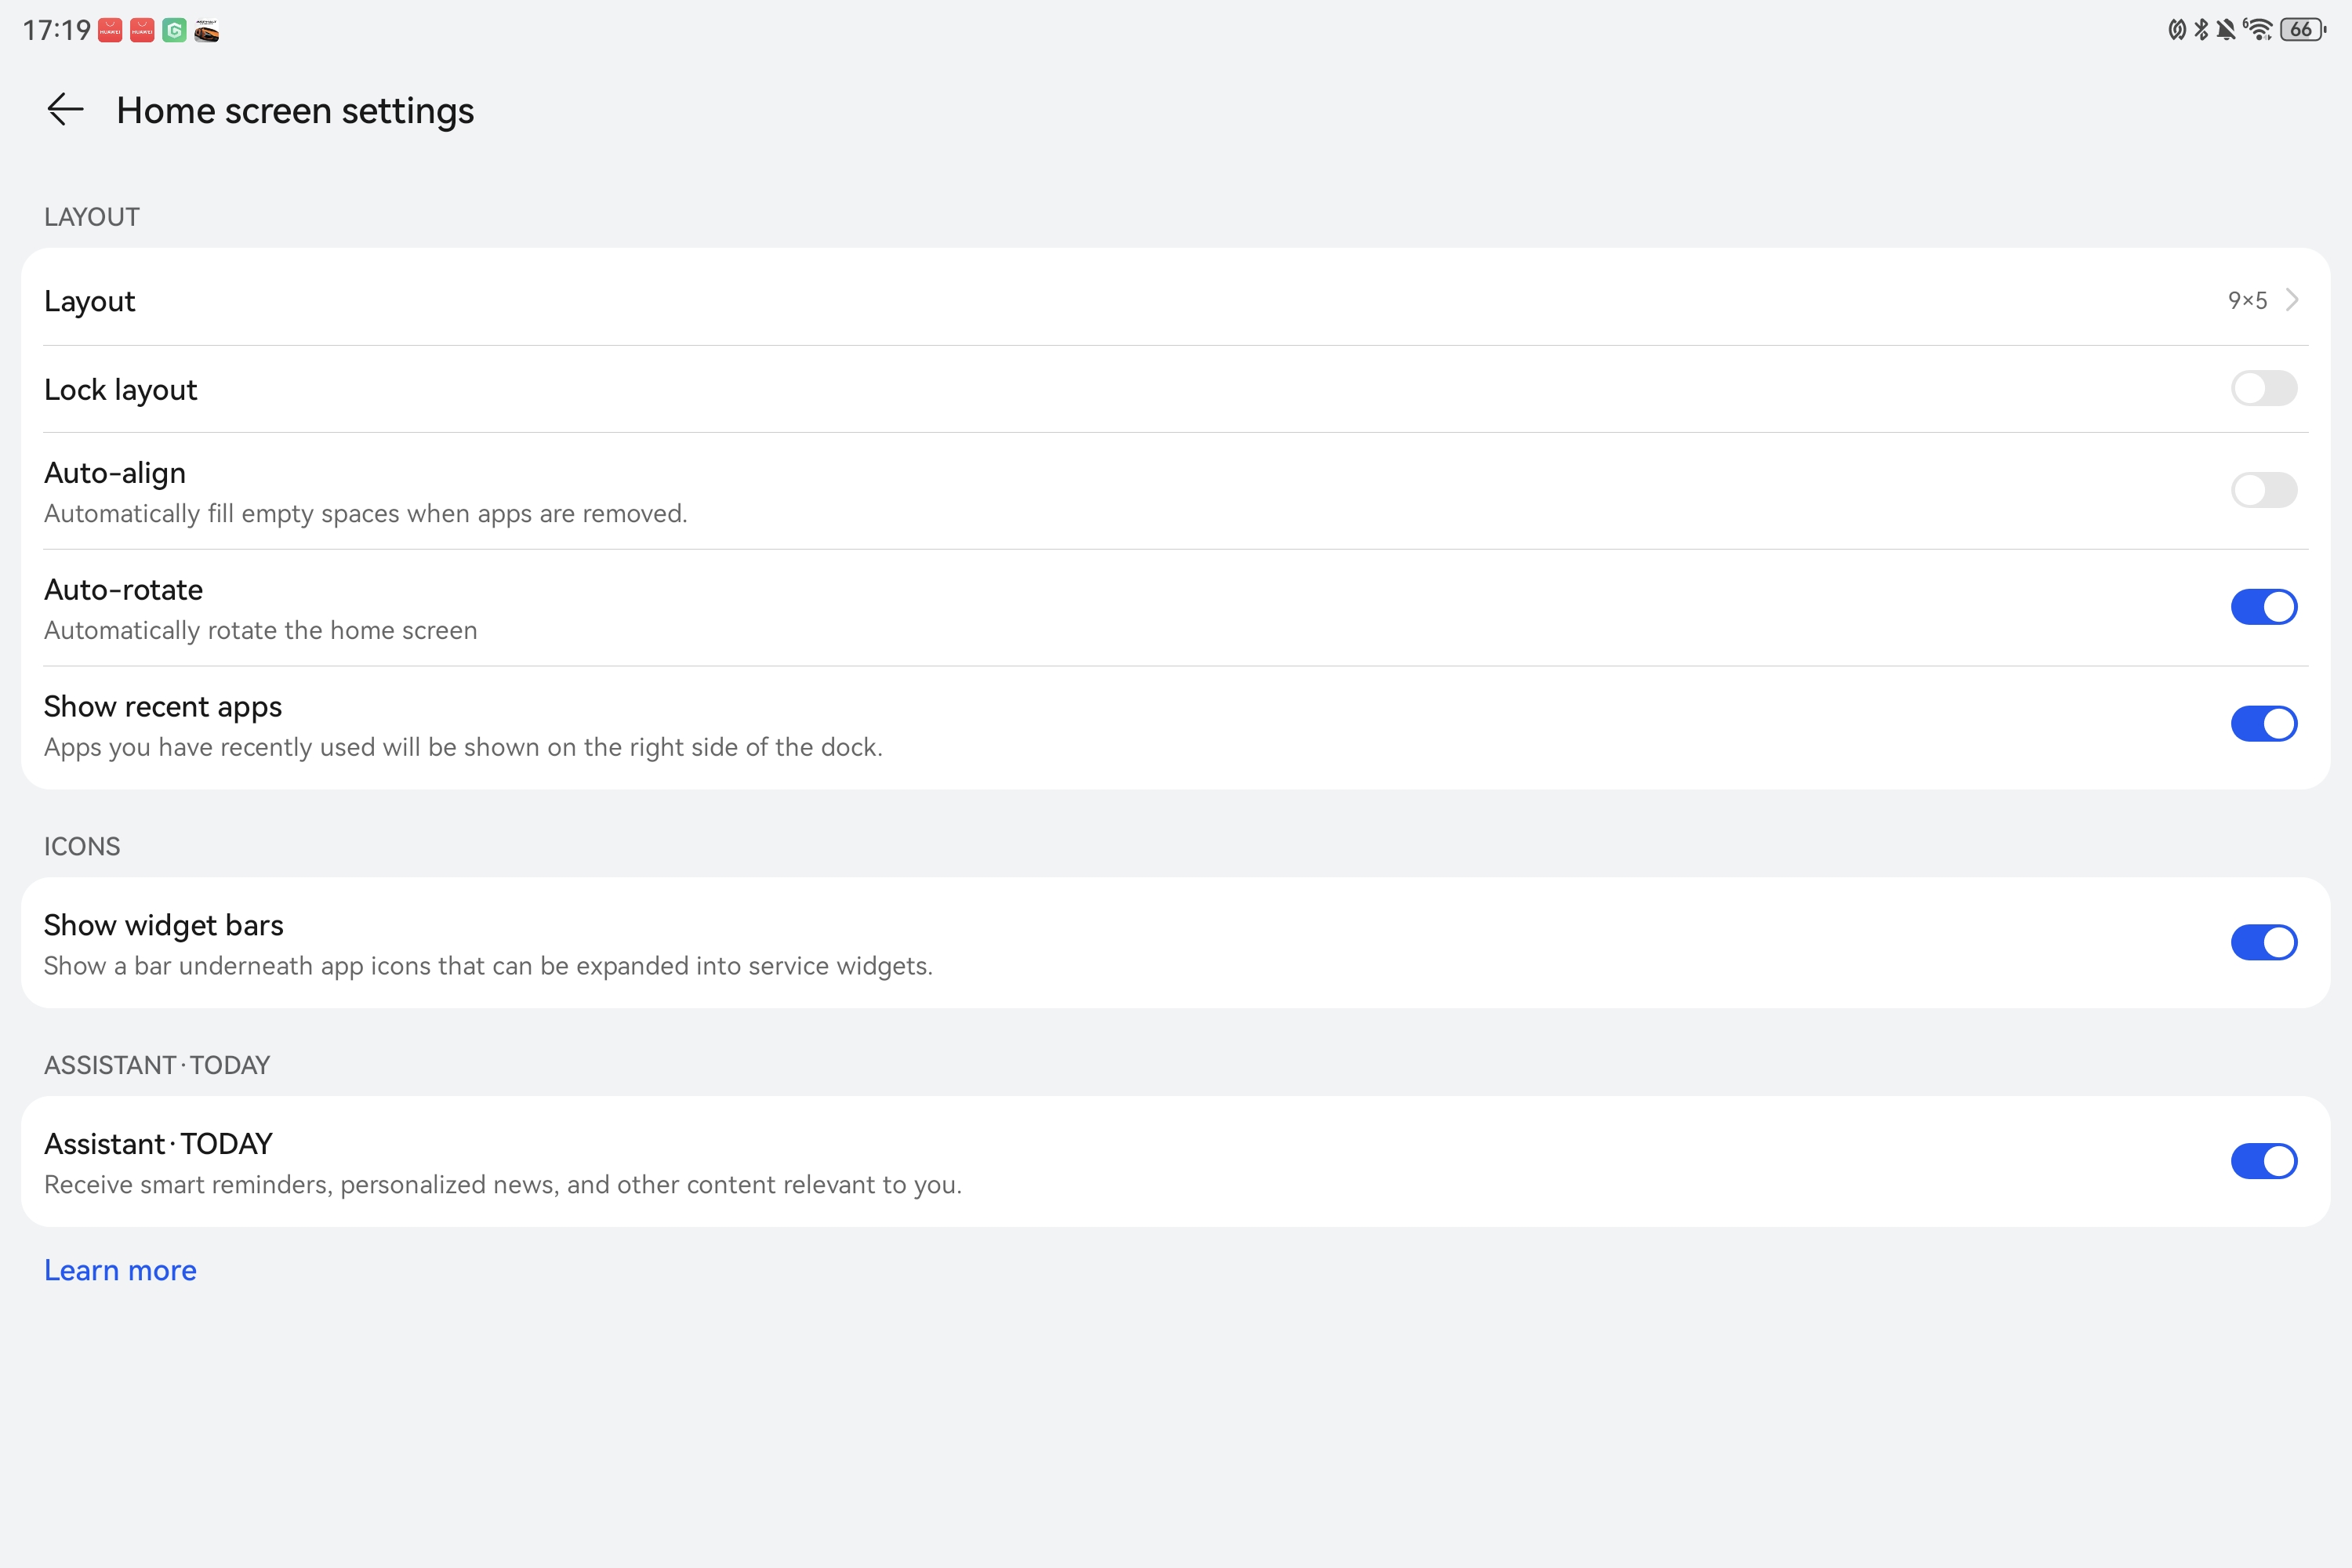This screenshot has width=2352, height=1568.
Task: Tap the NFC status icon
Action: coord(2176,30)
